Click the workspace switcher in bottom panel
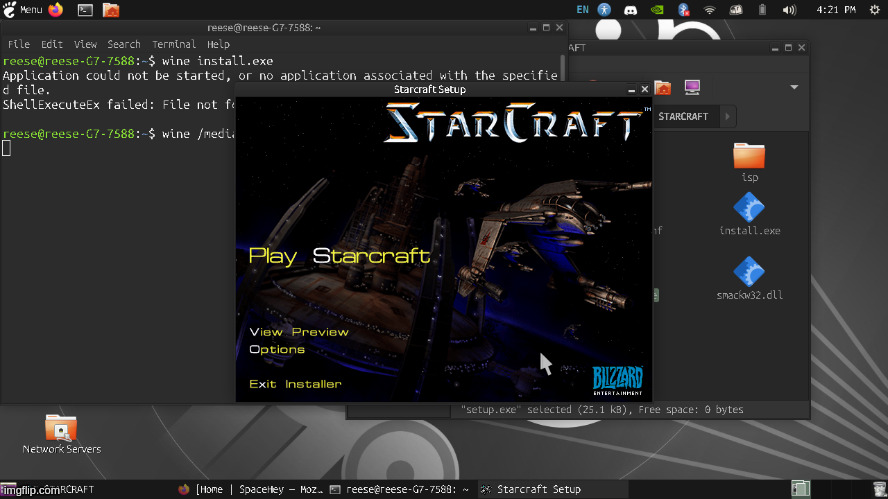The height and width of the screenshot is (499, 888). [800, 488]
